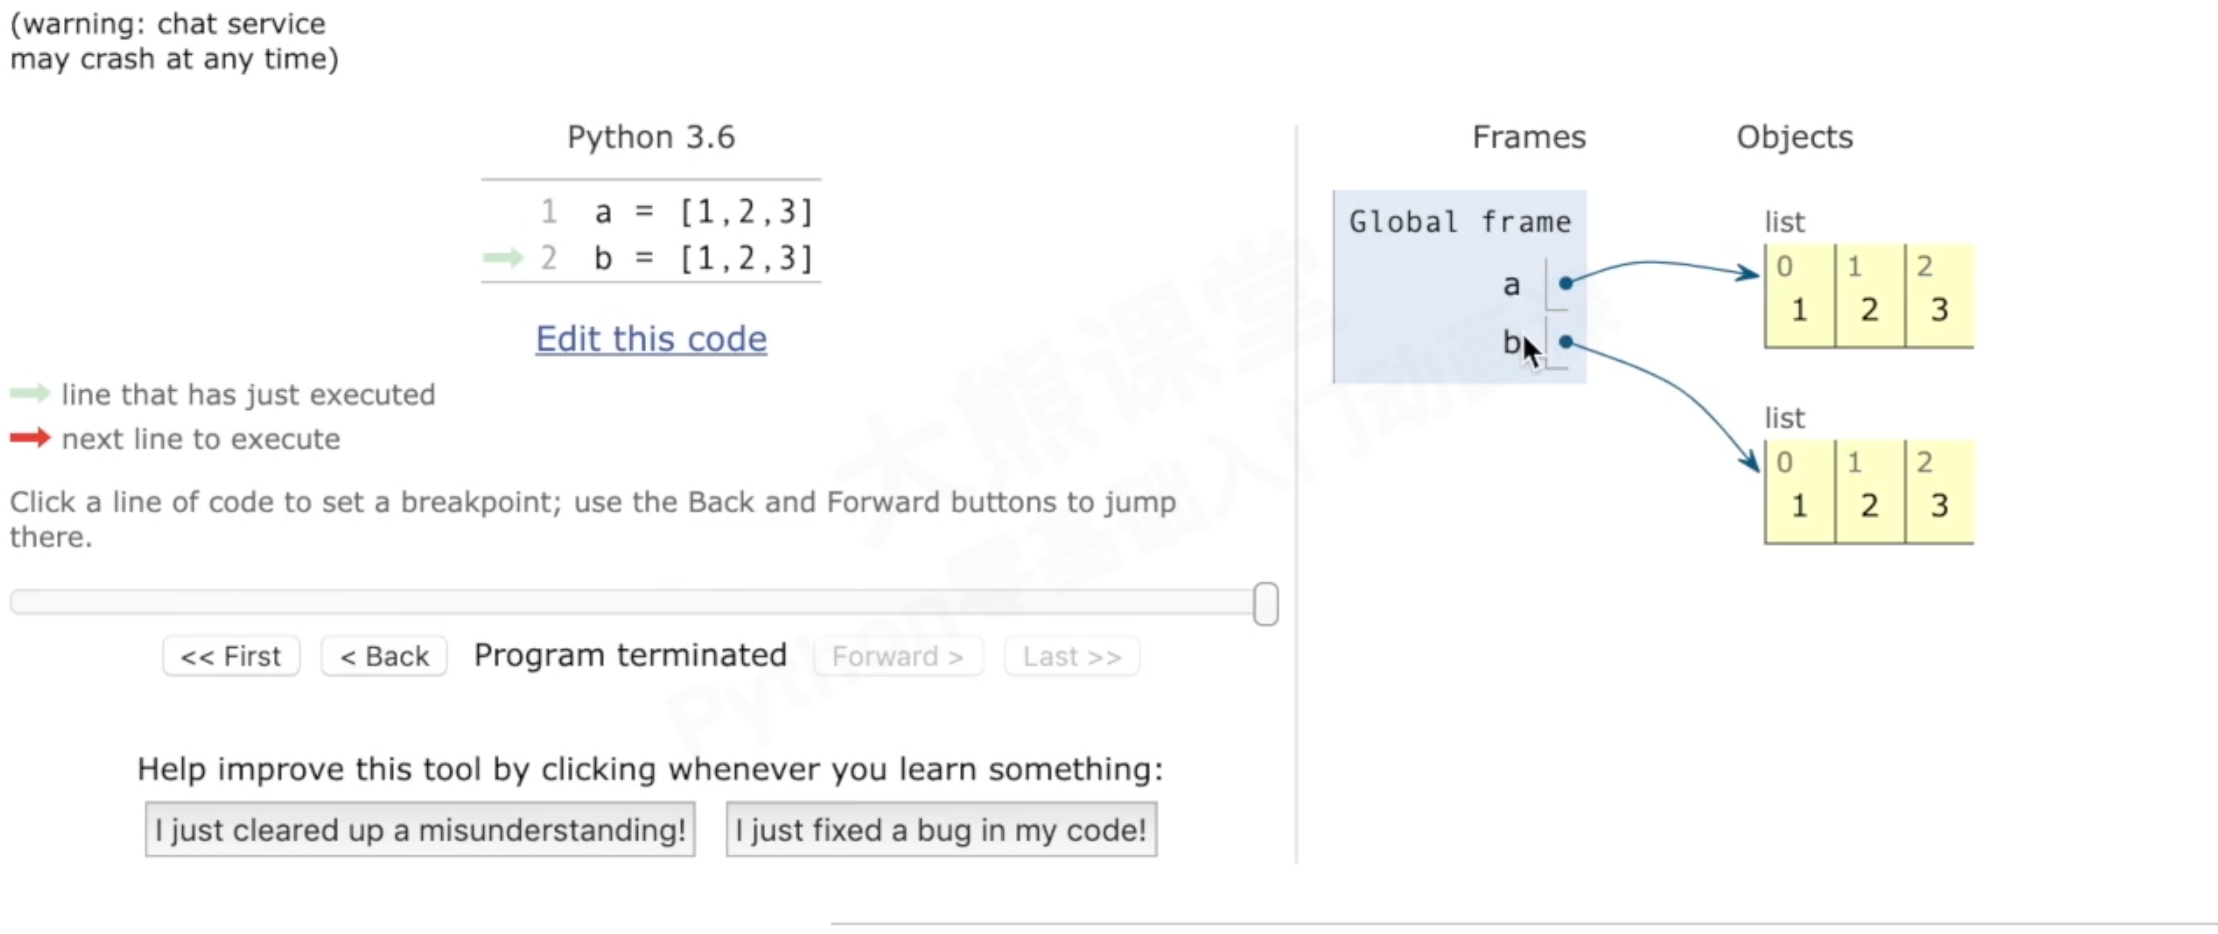Click the execution step slider handle
This screenshot has height=934, width=2218.
point(1265,604)
